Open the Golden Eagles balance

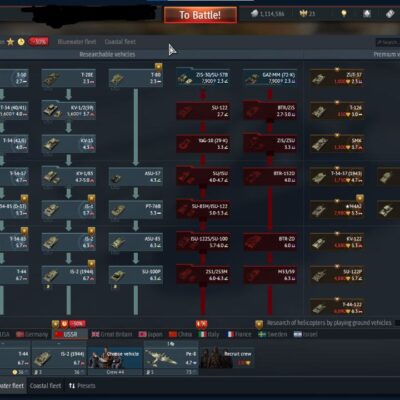[x=307, y=14]
